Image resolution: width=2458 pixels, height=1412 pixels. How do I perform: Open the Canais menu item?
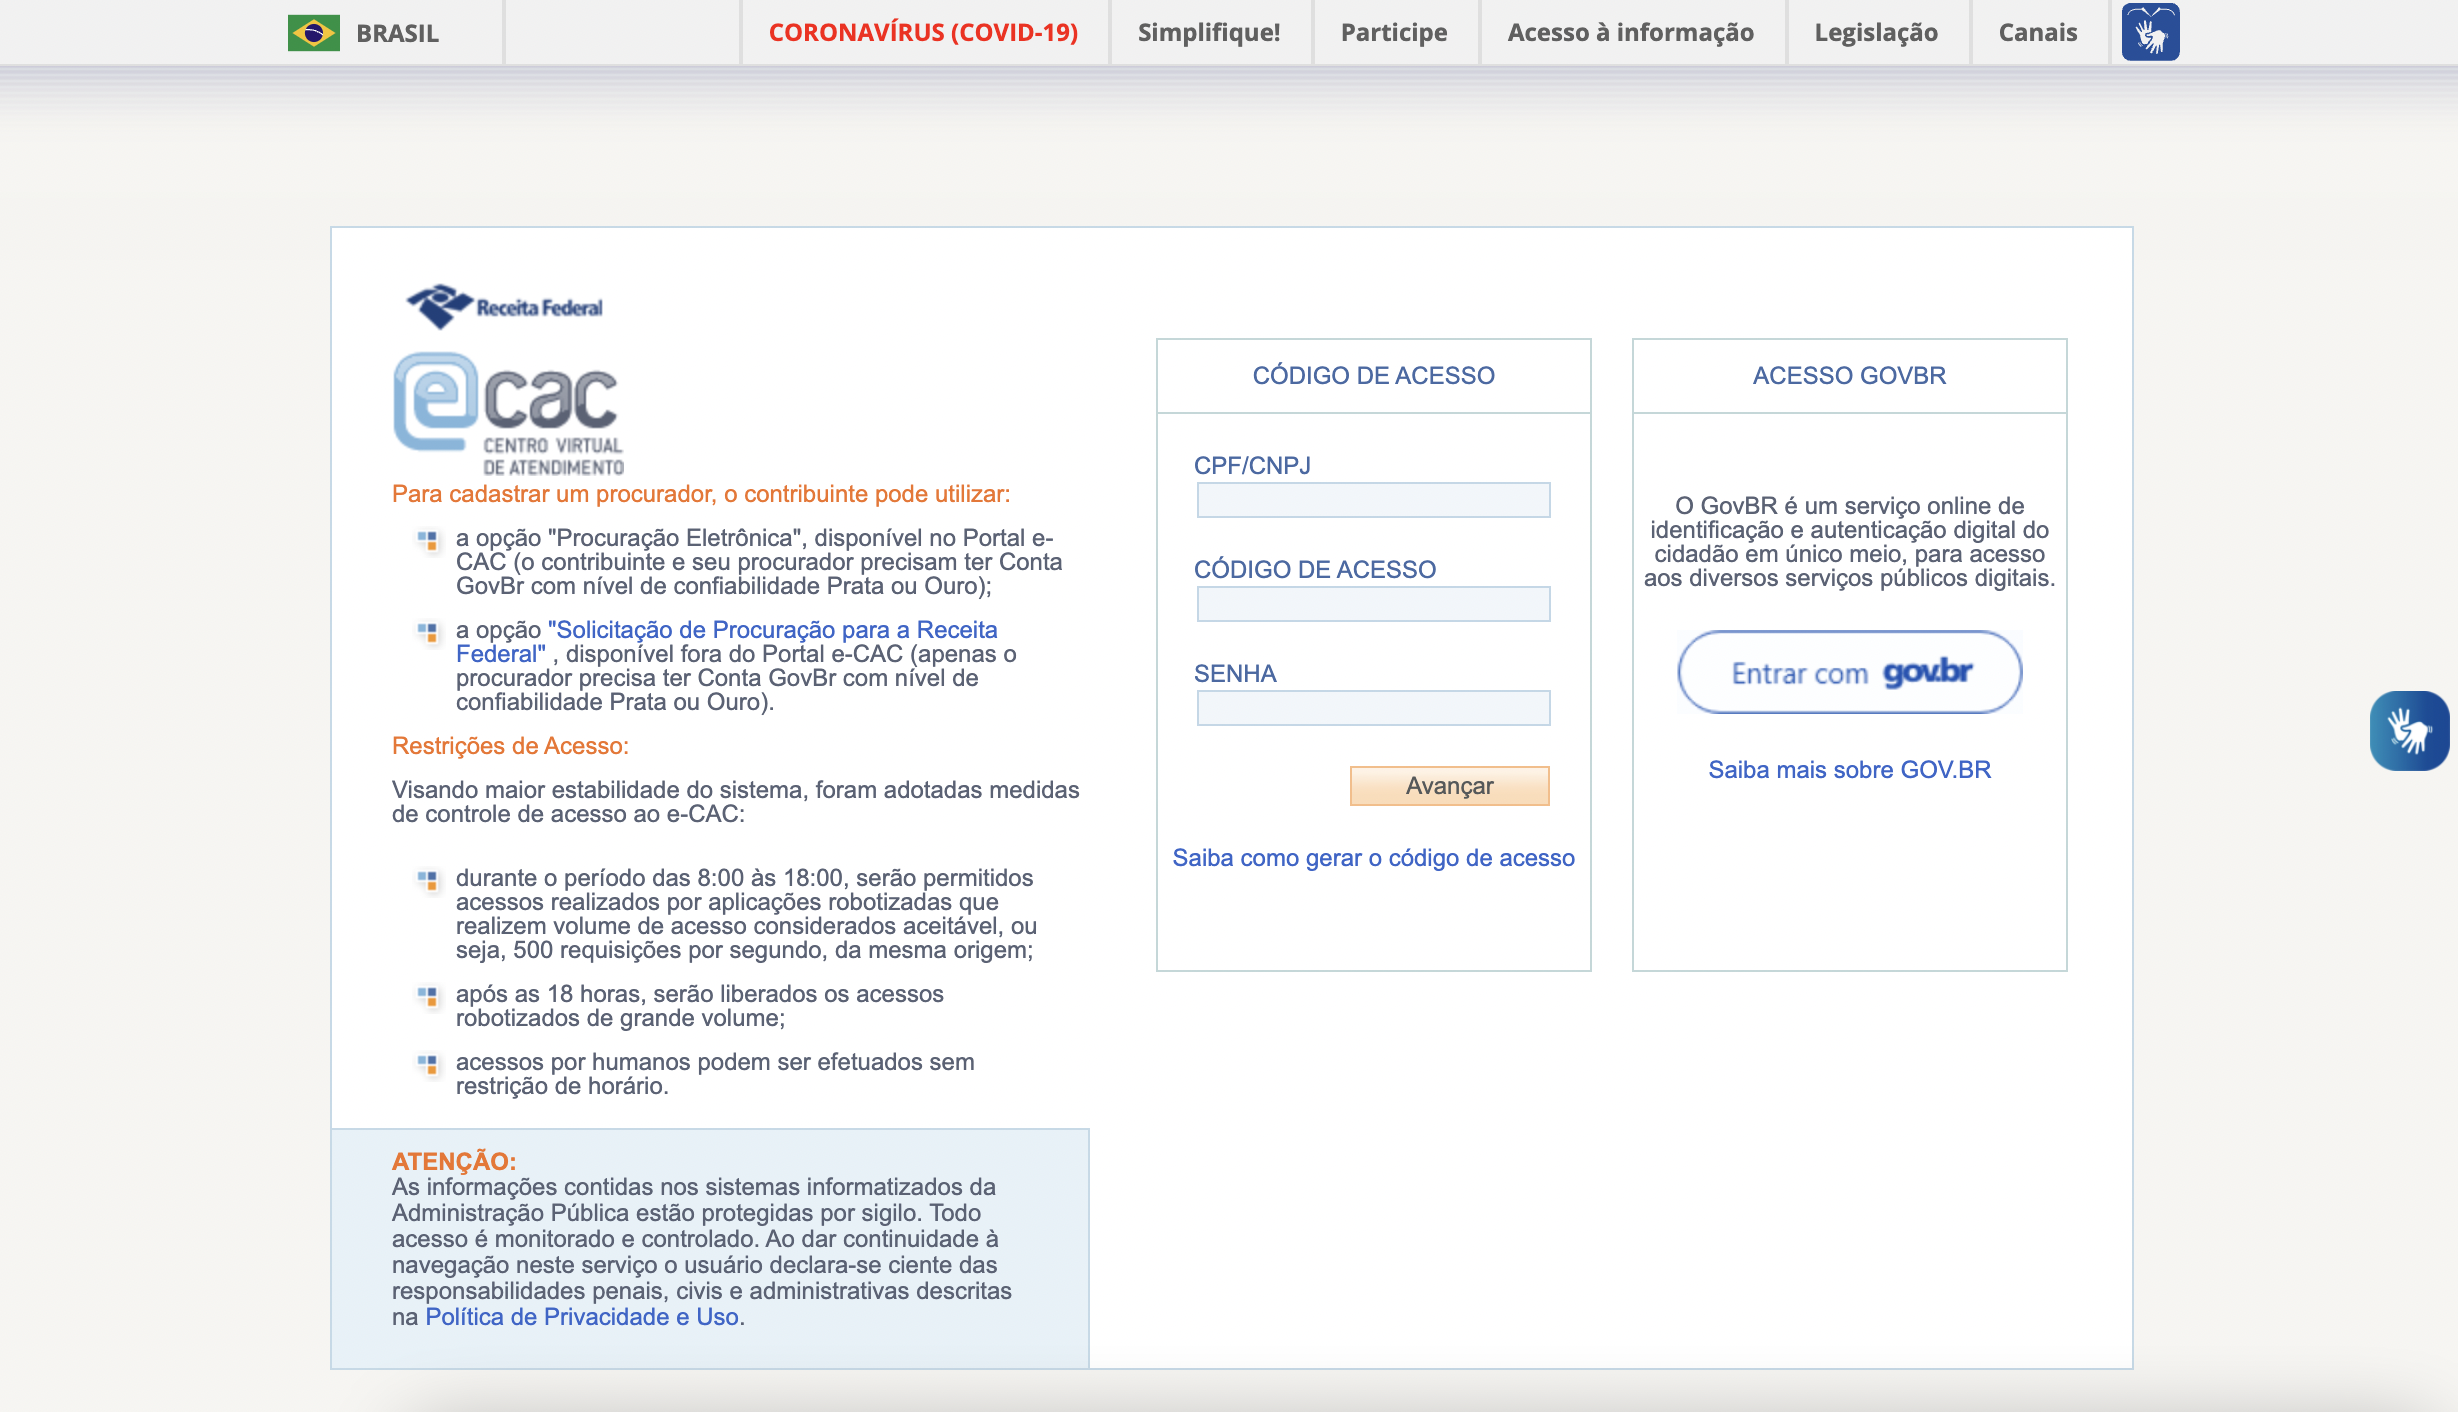pos(2037,33)
